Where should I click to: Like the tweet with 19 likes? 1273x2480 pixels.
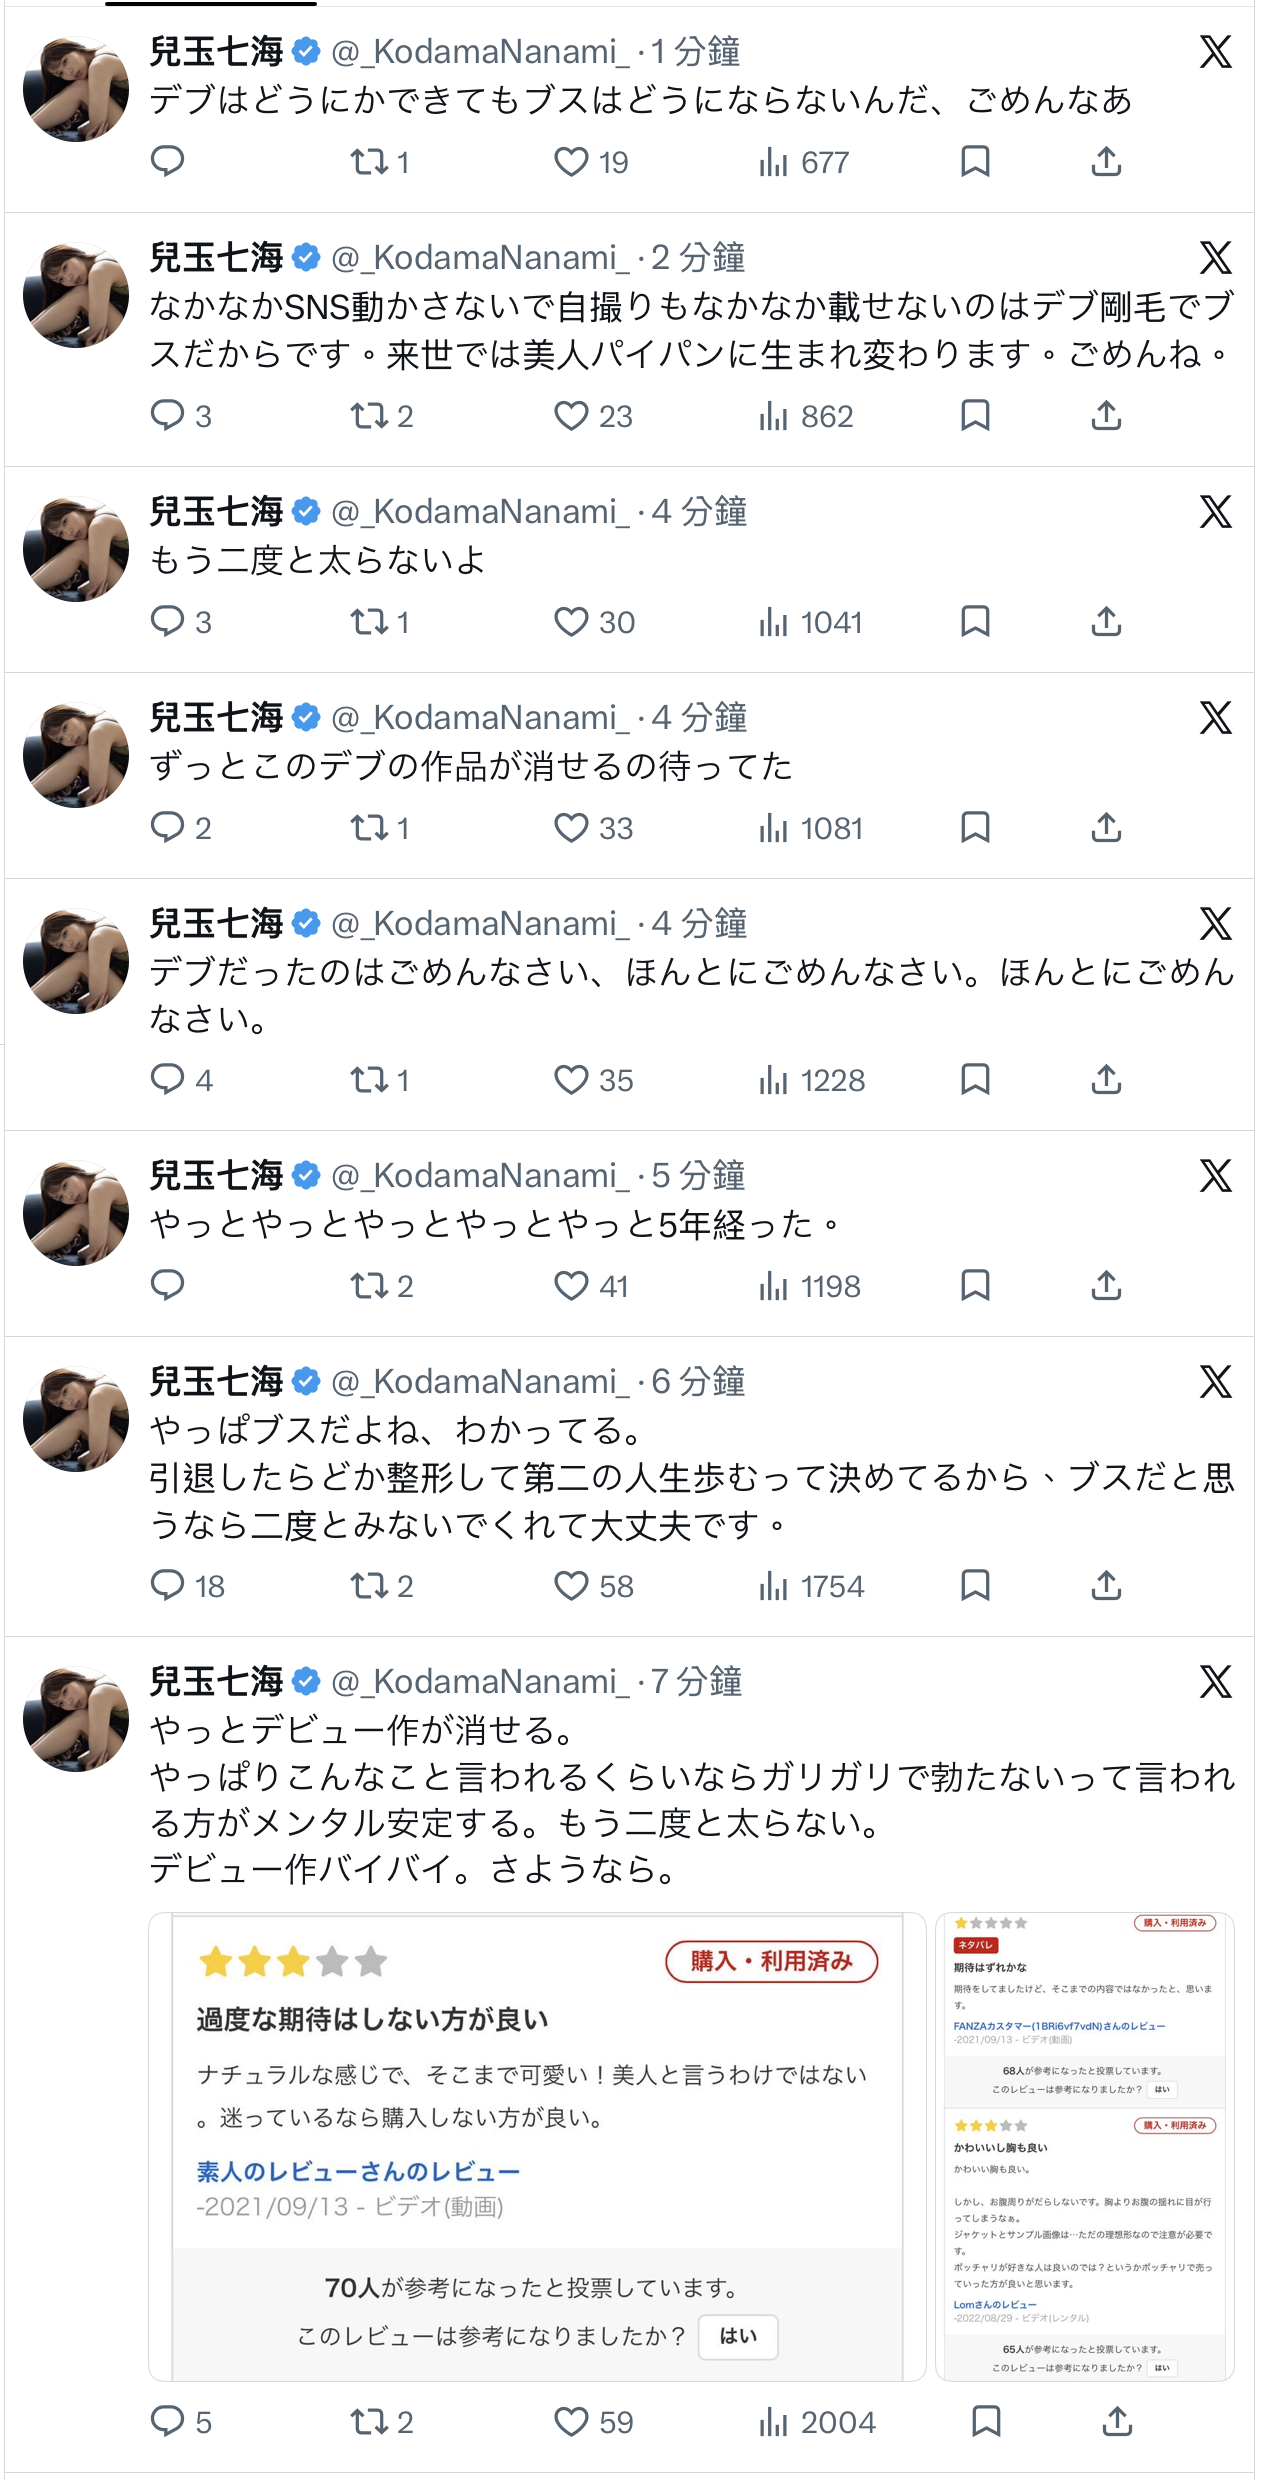tap(591, 162)
